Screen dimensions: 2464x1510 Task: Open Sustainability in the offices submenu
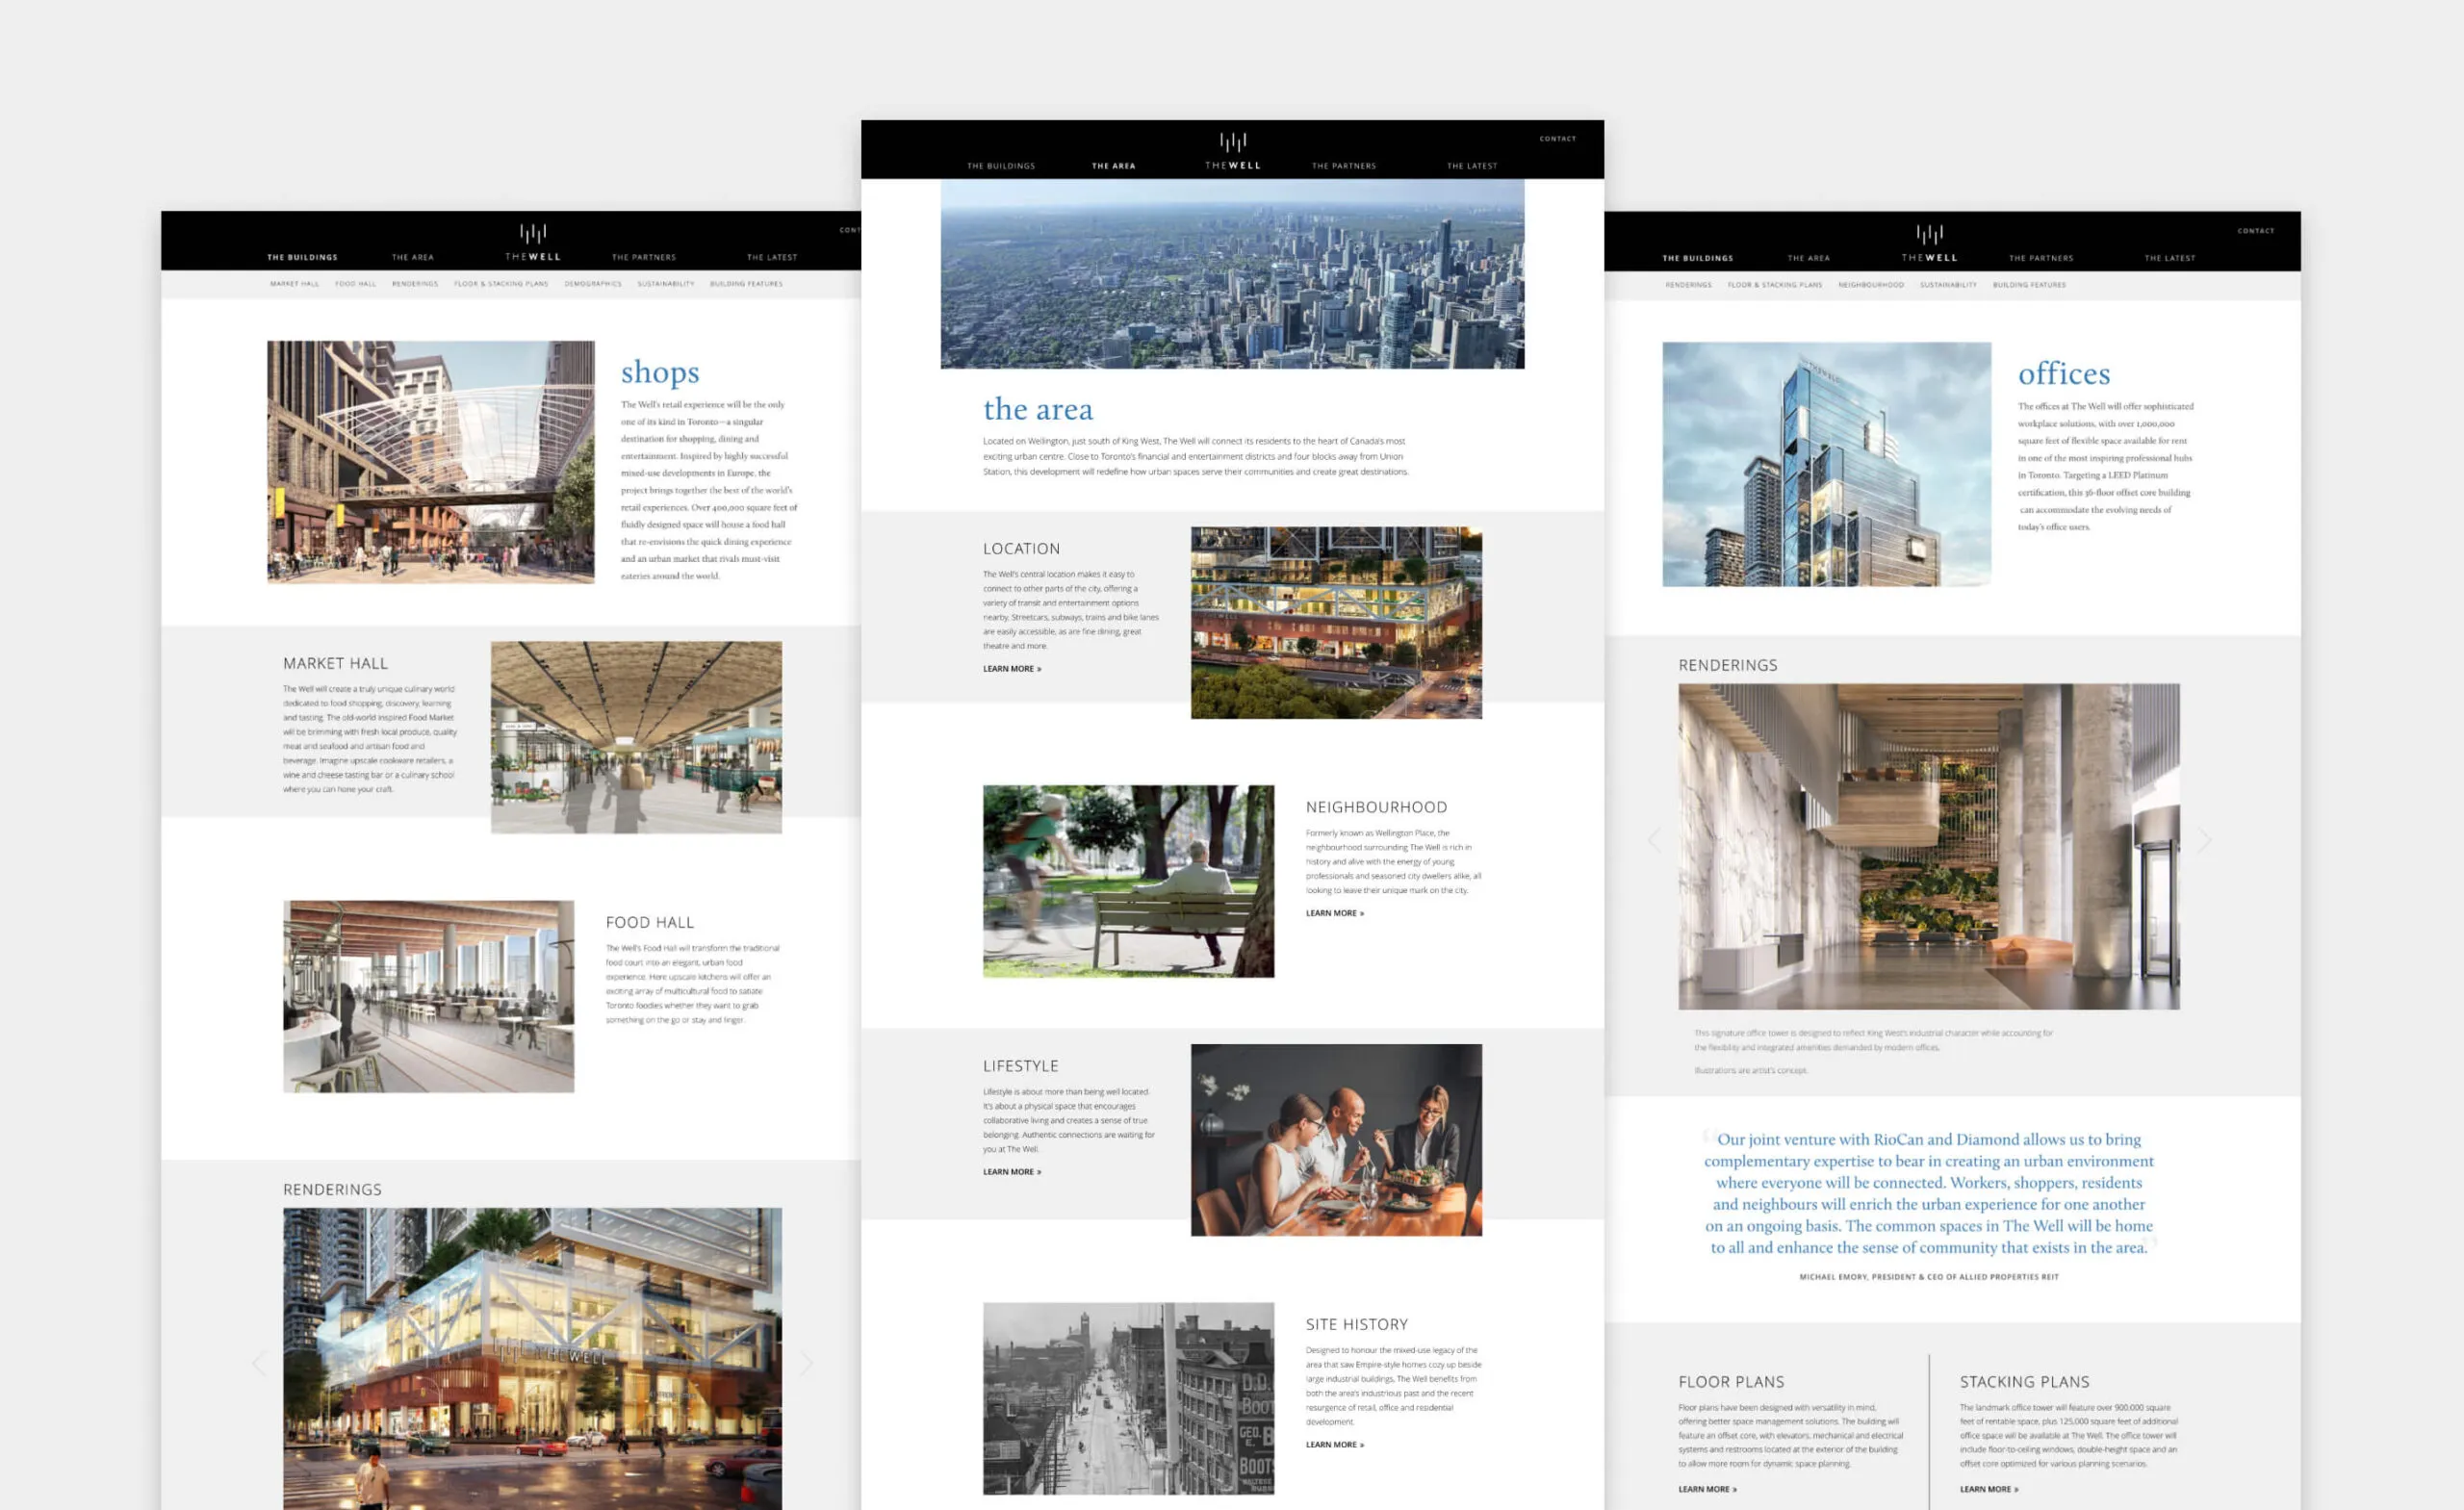[x=1947, y=285]
